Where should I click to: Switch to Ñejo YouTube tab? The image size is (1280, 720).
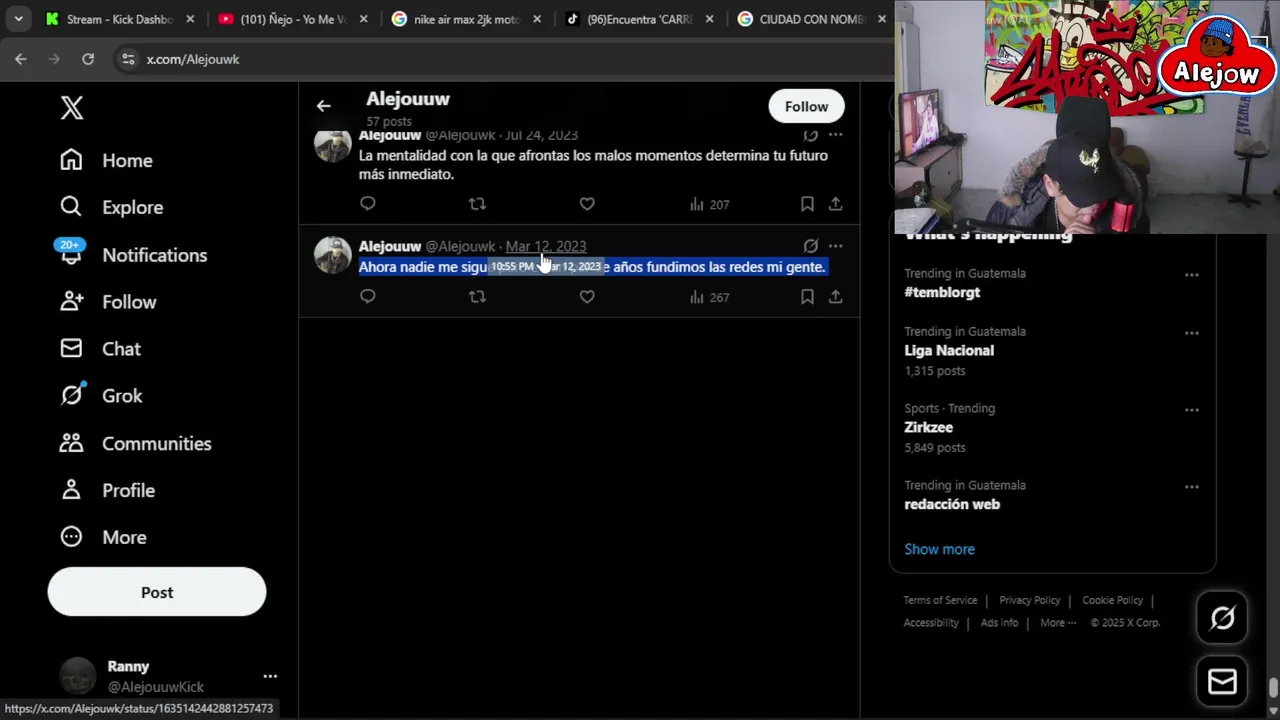coord(292,19)
